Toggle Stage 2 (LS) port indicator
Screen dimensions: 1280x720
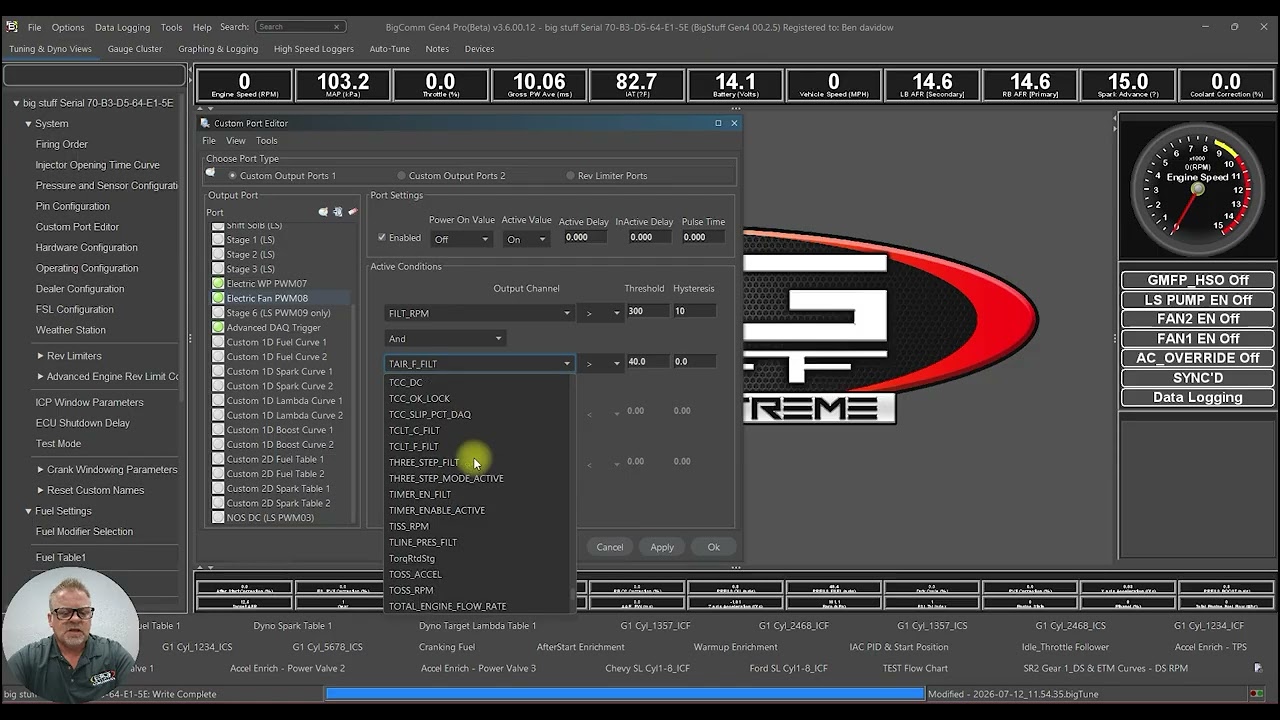[218, 254]
